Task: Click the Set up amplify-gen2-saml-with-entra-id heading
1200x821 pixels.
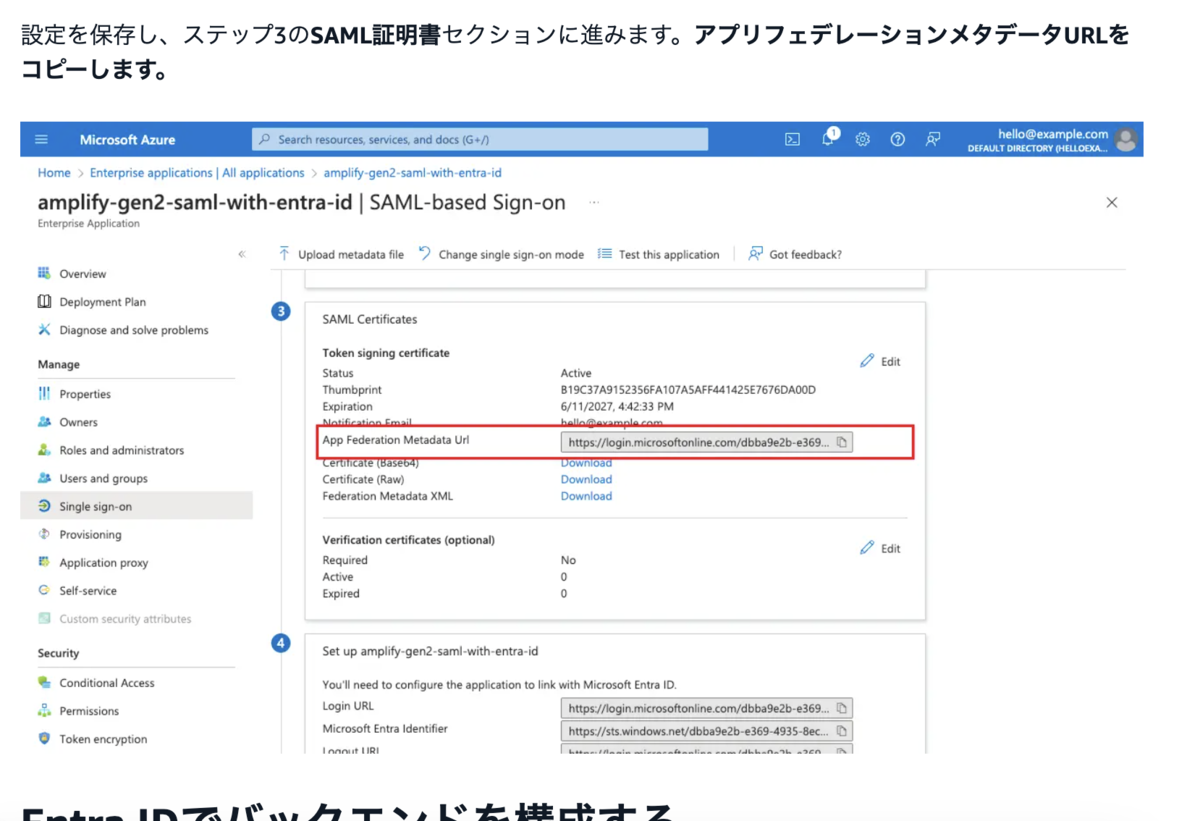Action: (x=430, y=651)
